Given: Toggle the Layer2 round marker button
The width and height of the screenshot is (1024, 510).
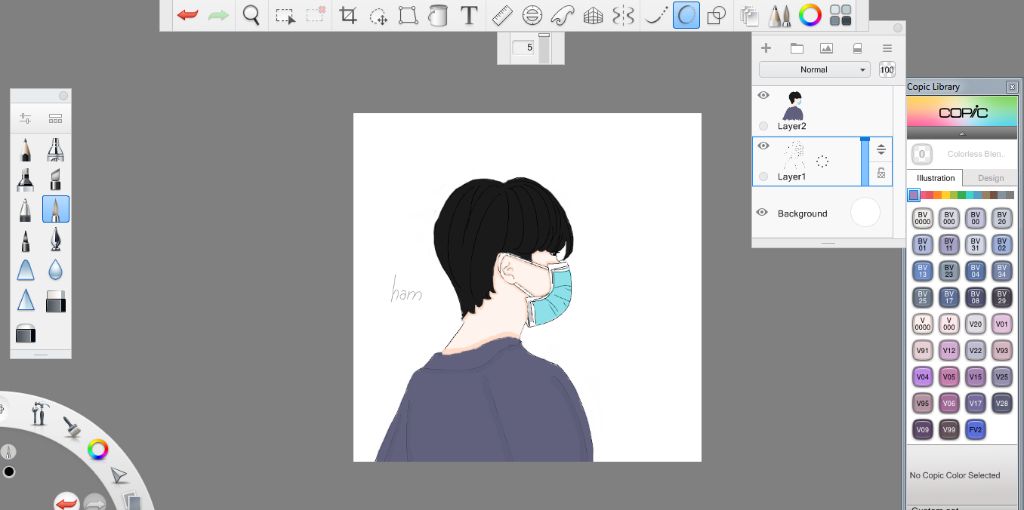Looking at the screenshot, I should [763, 126].
